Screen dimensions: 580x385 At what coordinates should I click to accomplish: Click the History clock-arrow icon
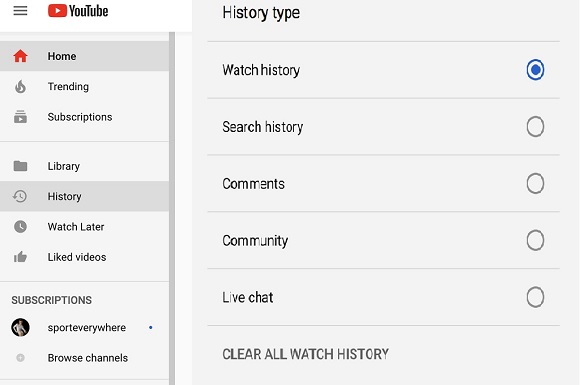point(20,196)
